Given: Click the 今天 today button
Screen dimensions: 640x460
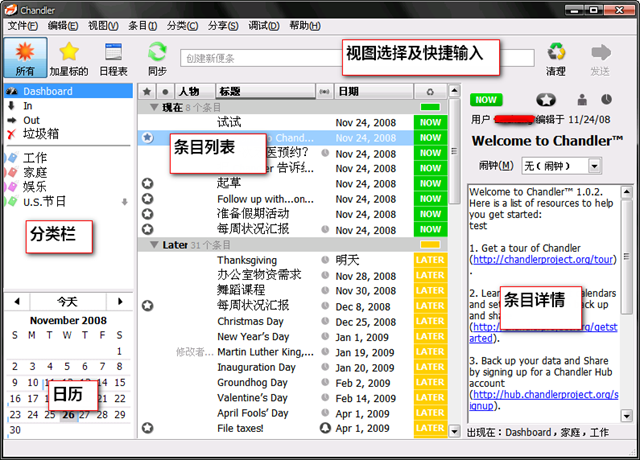Looking at the screenshot, I should coord(67,302).
